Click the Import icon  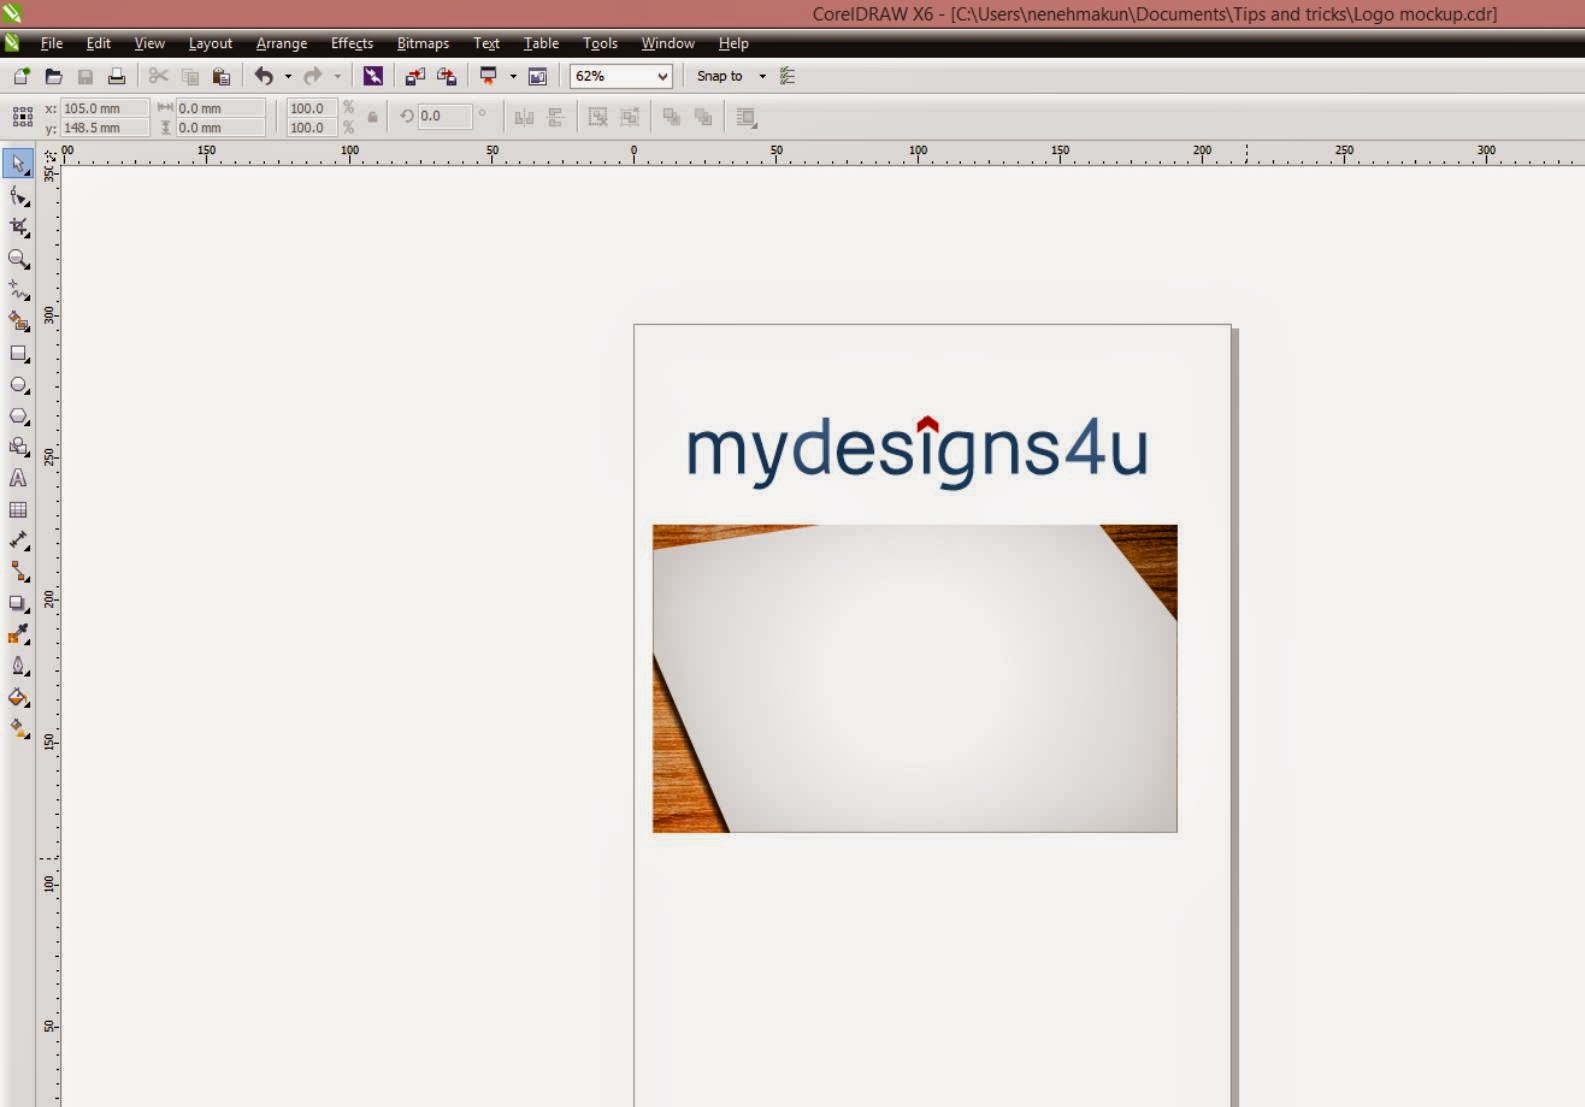[x=414, y=76]
